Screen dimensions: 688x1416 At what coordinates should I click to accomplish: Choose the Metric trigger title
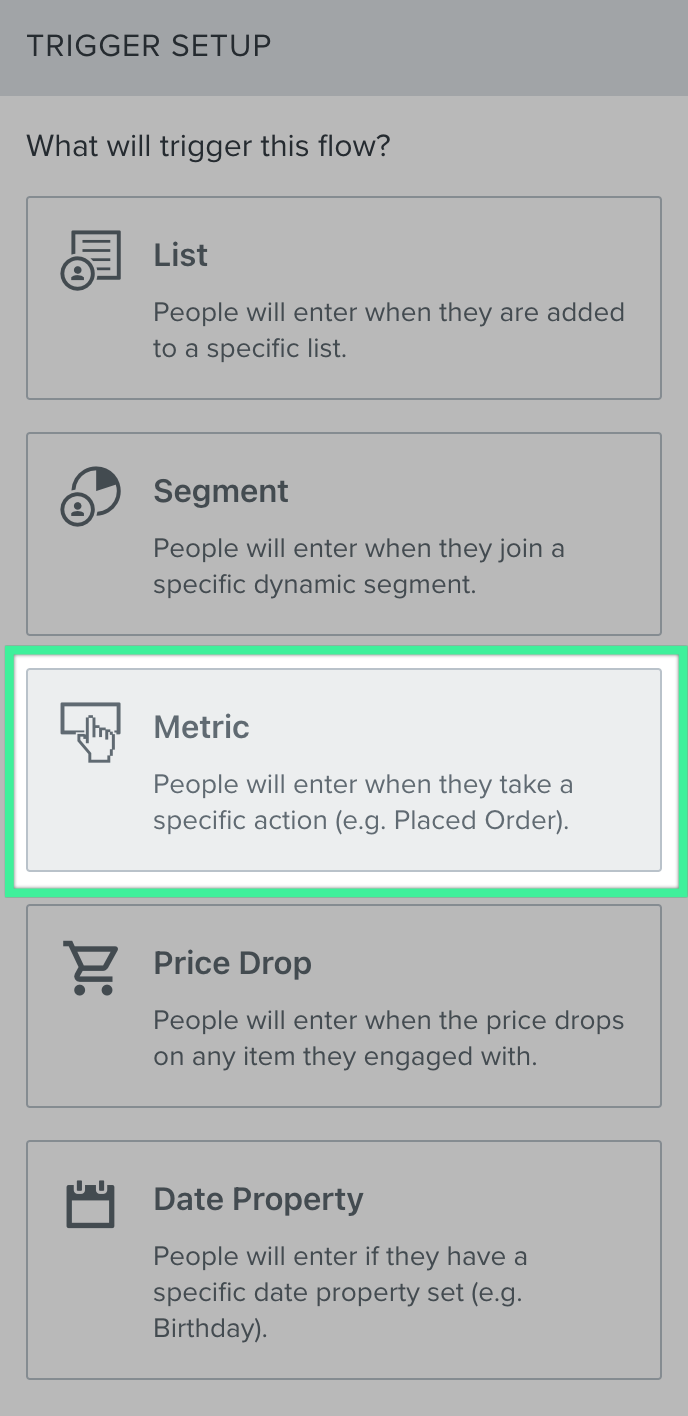coord(201,727)
